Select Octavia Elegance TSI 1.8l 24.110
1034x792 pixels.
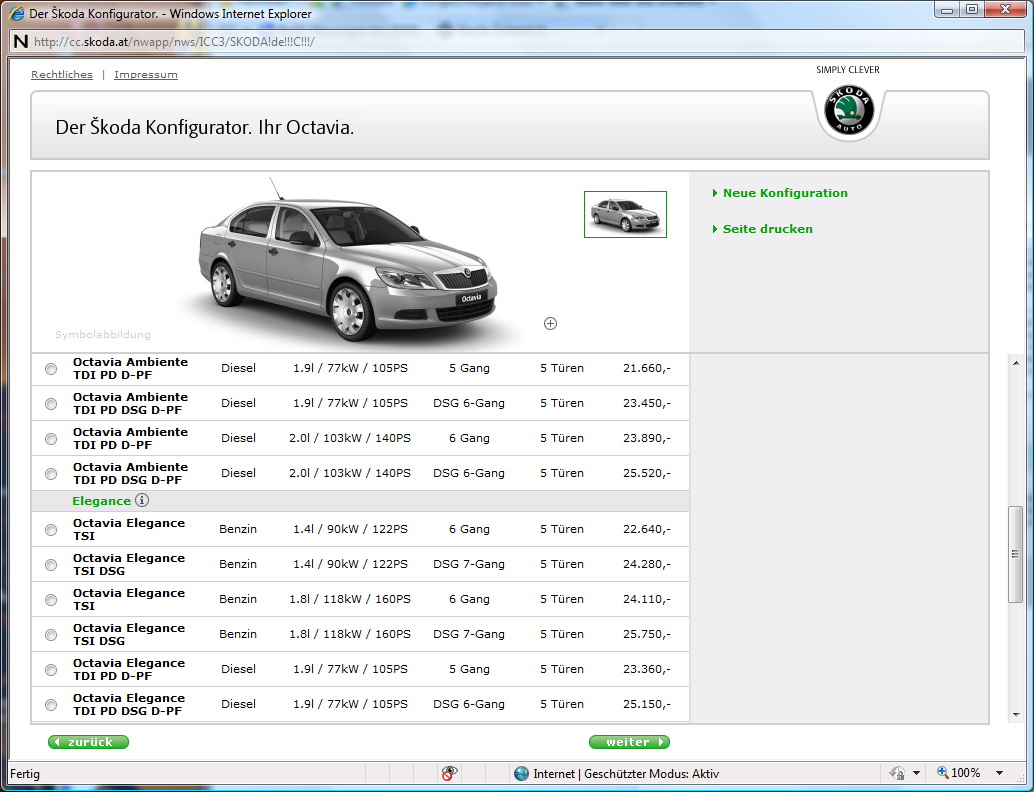tap(51, 600)
